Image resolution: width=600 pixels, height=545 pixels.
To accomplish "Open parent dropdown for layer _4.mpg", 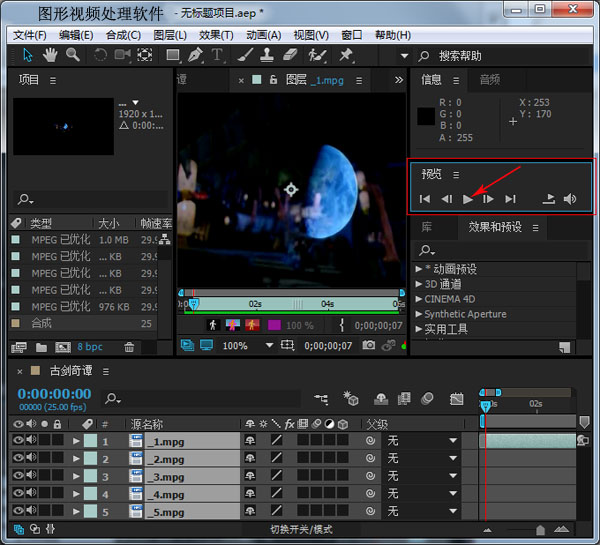I will click(x=422, y=493).
